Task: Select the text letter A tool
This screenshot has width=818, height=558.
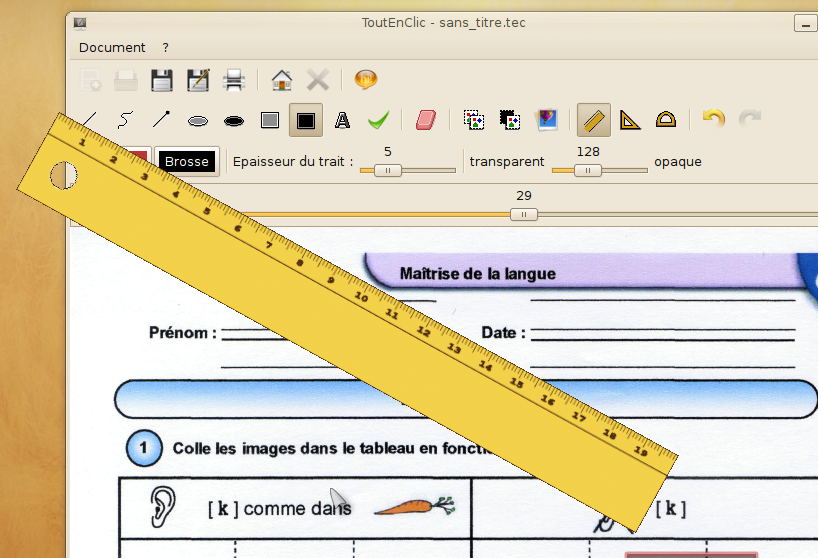Action: point(342,120)
